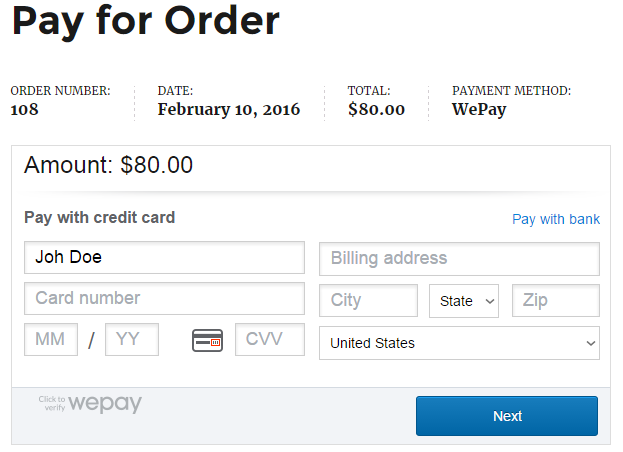This screenshot has width=623, height=452.
Task: Select the Zip code field
Action: point(555,300)
